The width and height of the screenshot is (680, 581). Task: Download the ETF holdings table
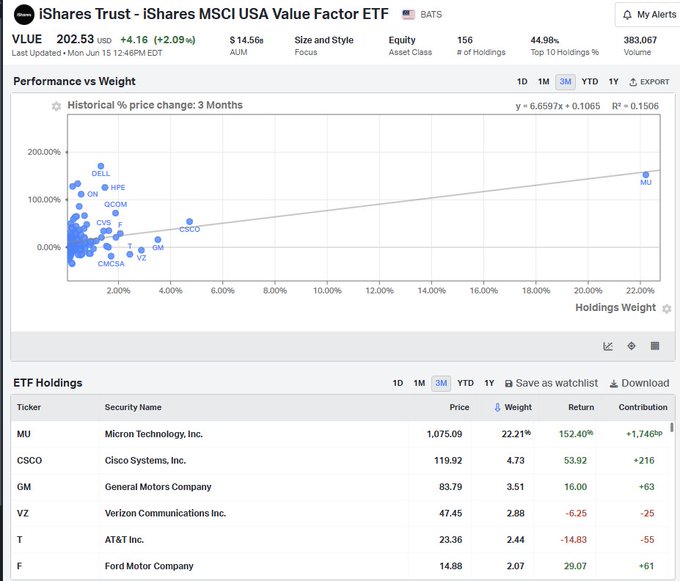[x=639, y=383]
